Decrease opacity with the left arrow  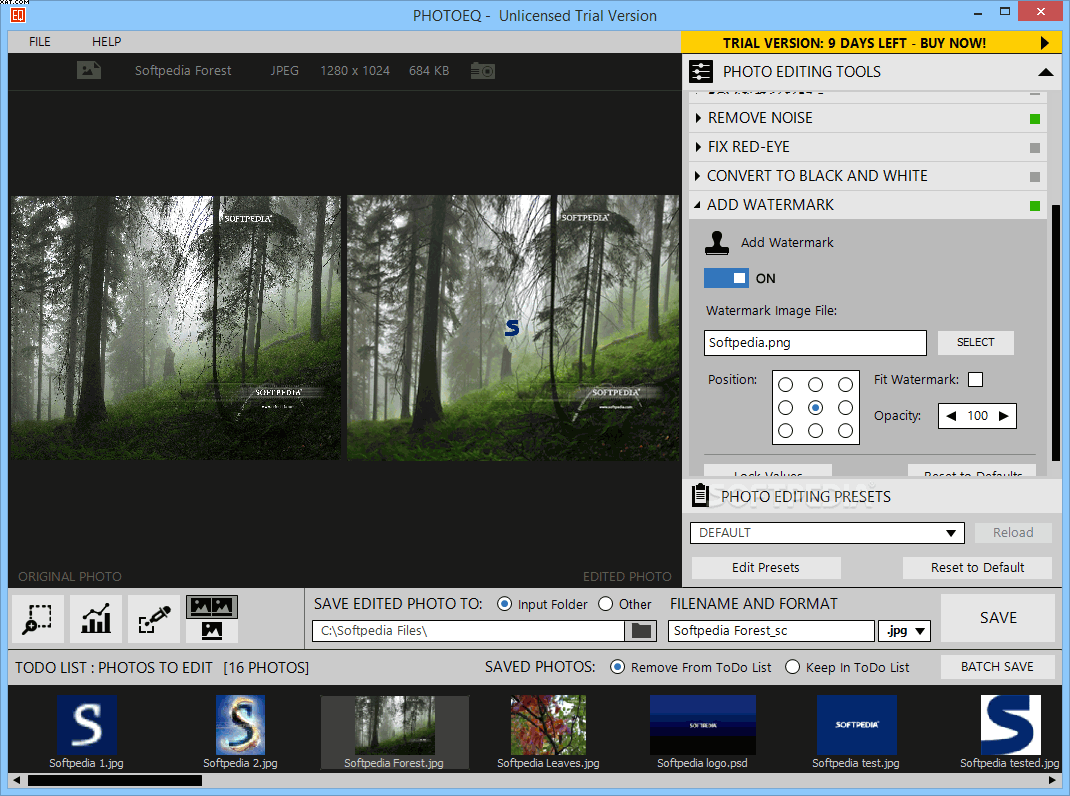coord(951,416)
